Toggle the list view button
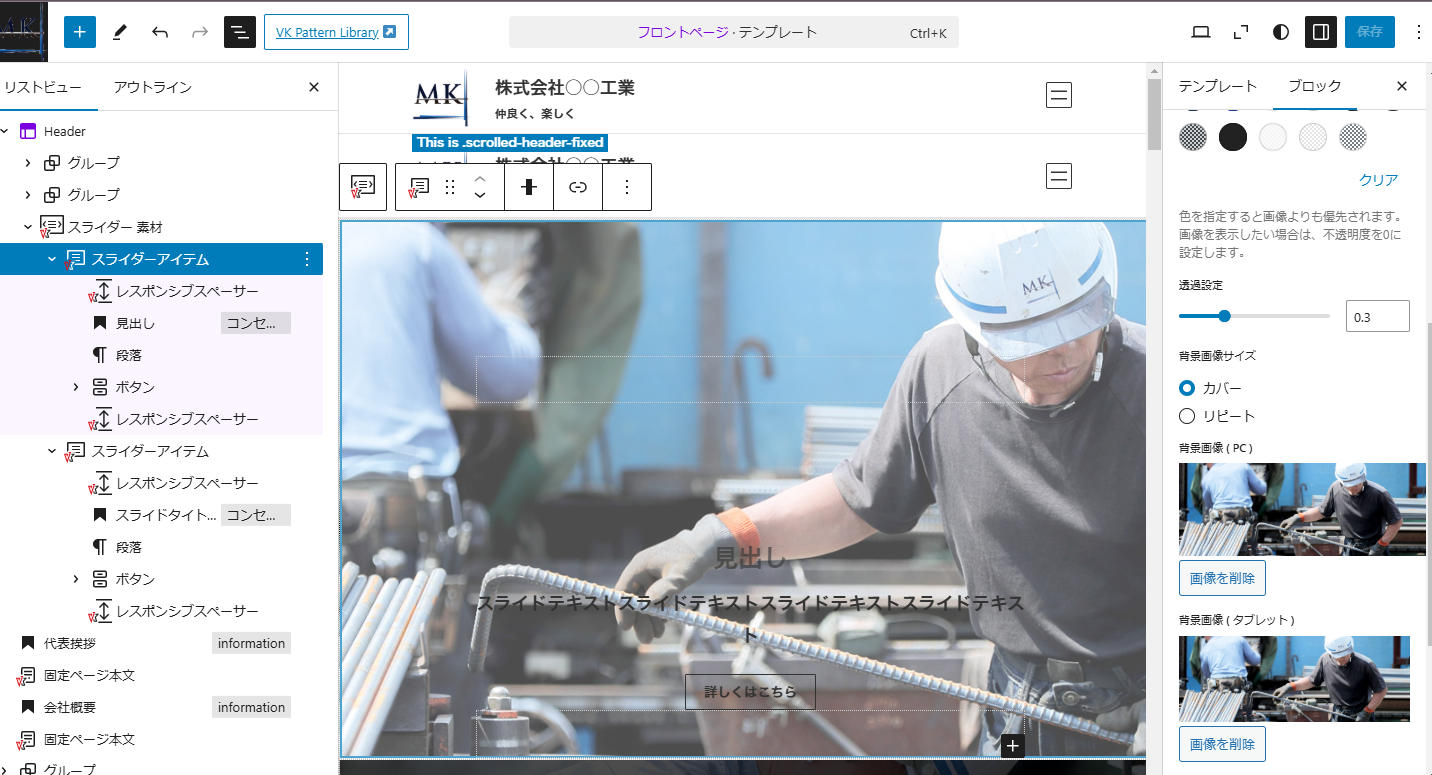The height and width of the screenshot is (775, 1432). click(240, 32)
